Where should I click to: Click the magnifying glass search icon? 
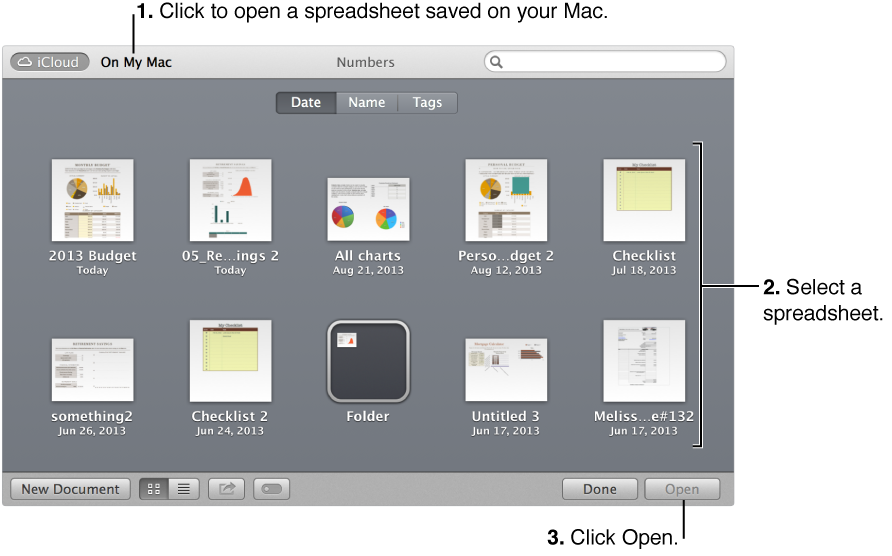pos(496,62)
